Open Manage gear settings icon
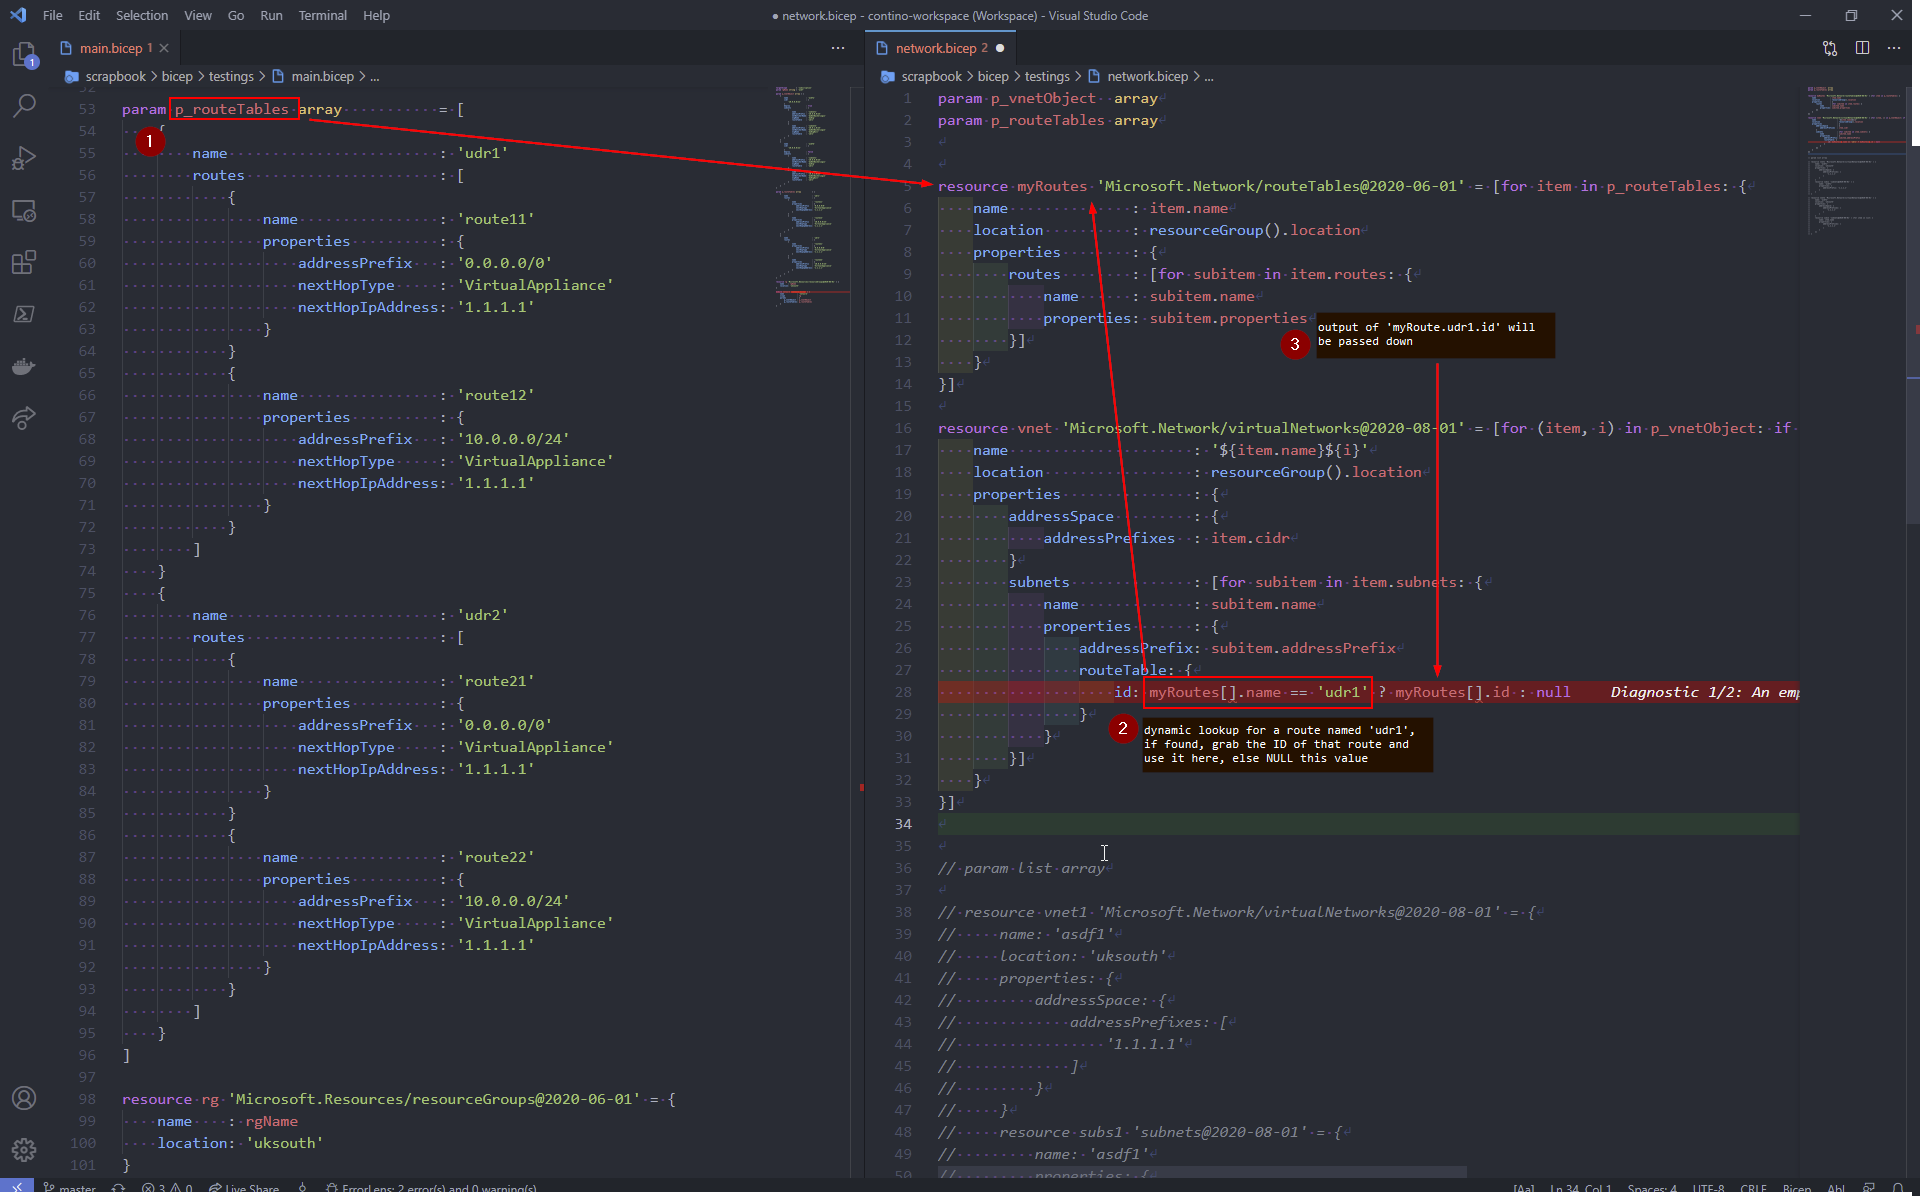Screen dimensions: 1920x1196 coord(24,1150)
